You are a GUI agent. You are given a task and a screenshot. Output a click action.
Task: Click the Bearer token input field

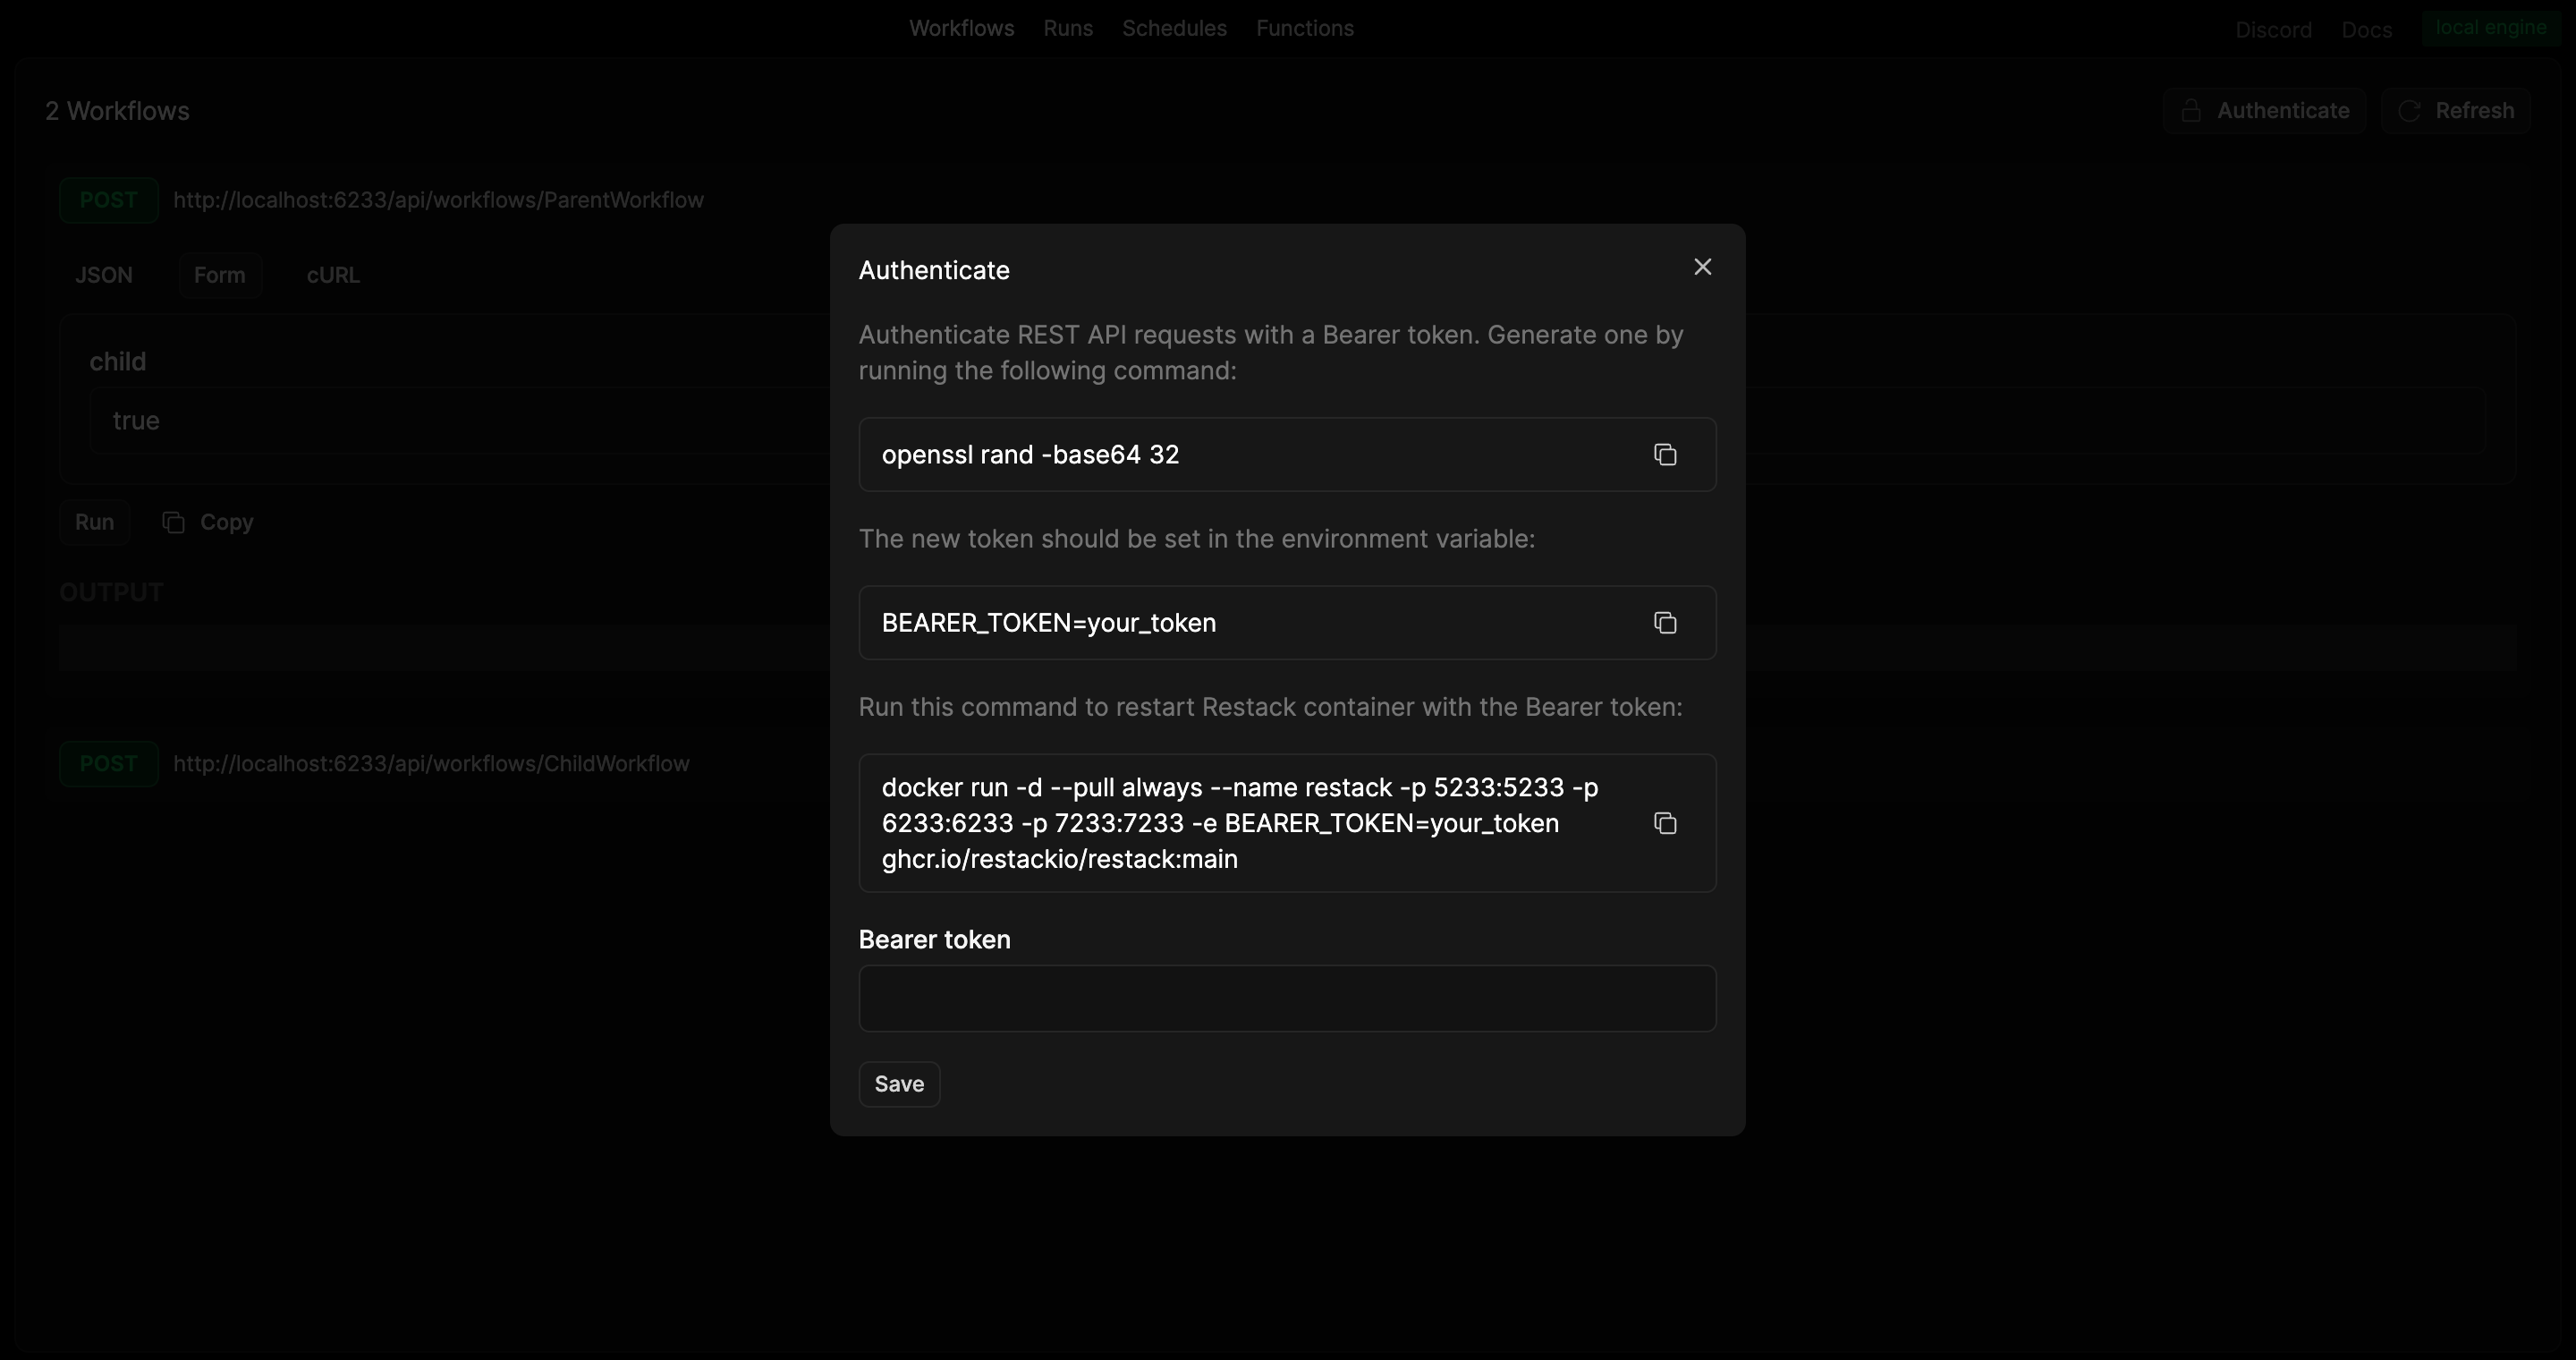1286,998
